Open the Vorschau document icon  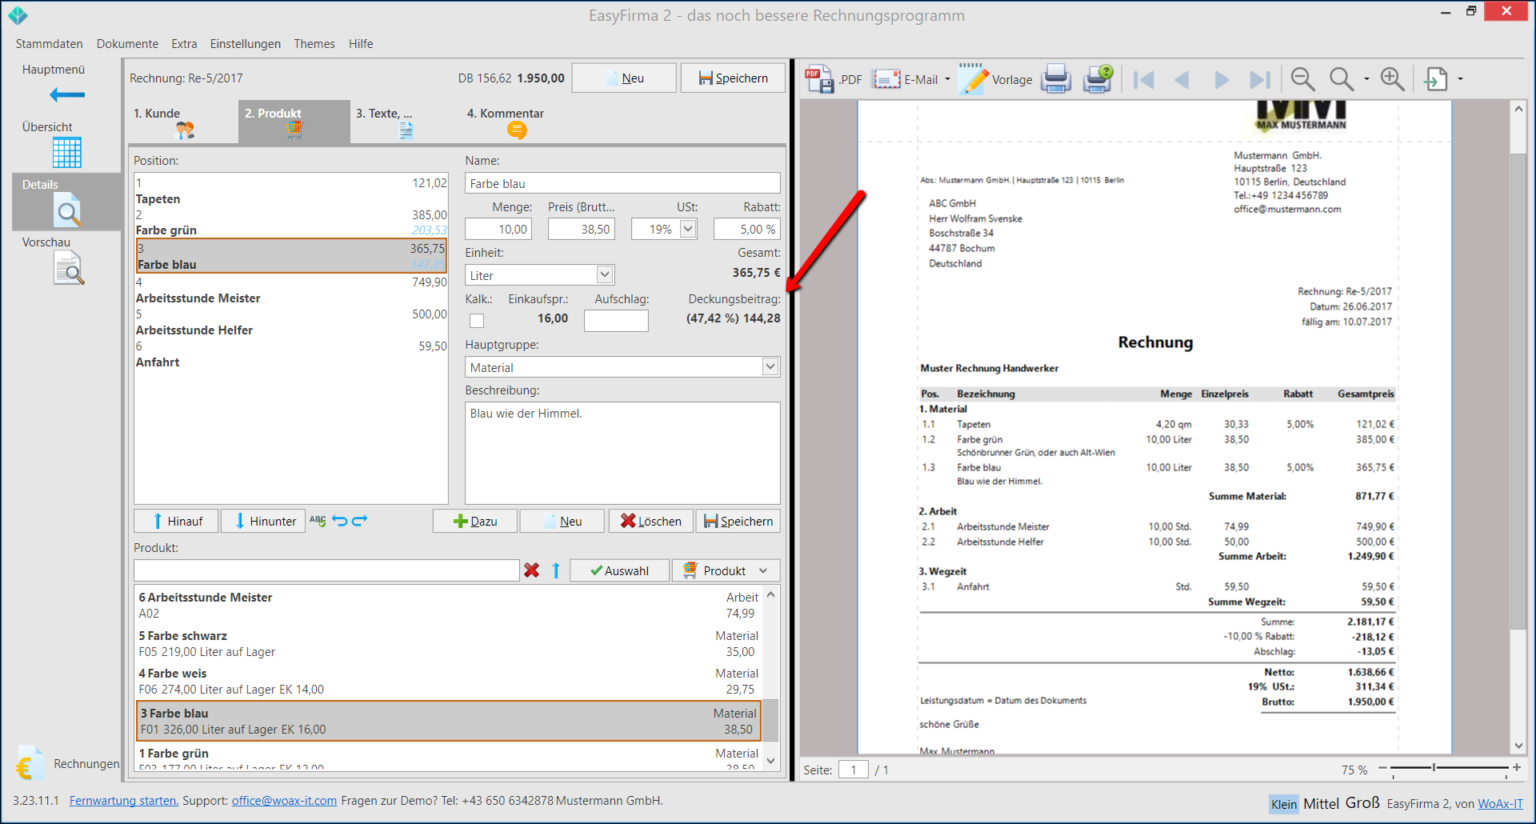[x=68, y=269]
